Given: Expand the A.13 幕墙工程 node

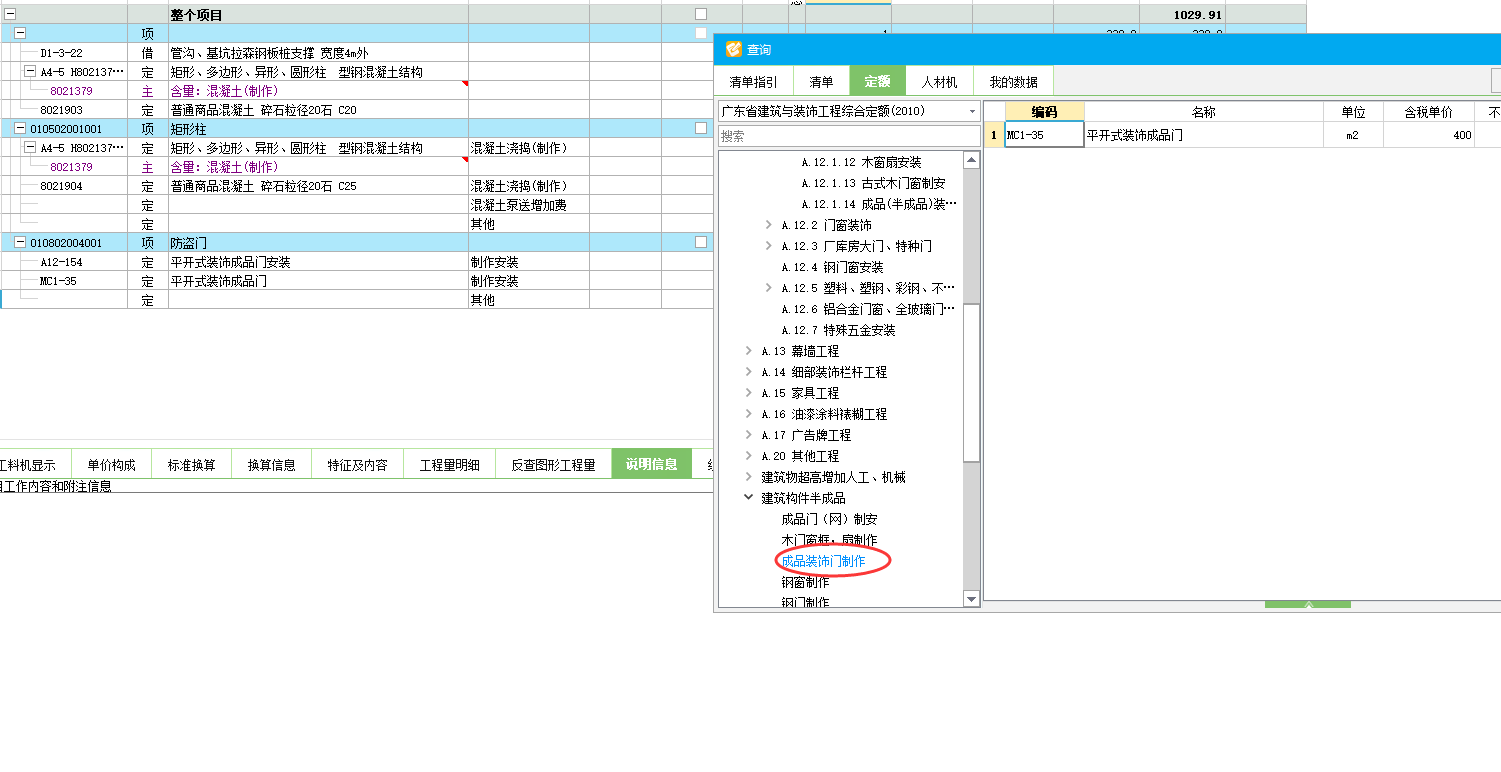Looking at the screenshot, I should coord(748,351).
